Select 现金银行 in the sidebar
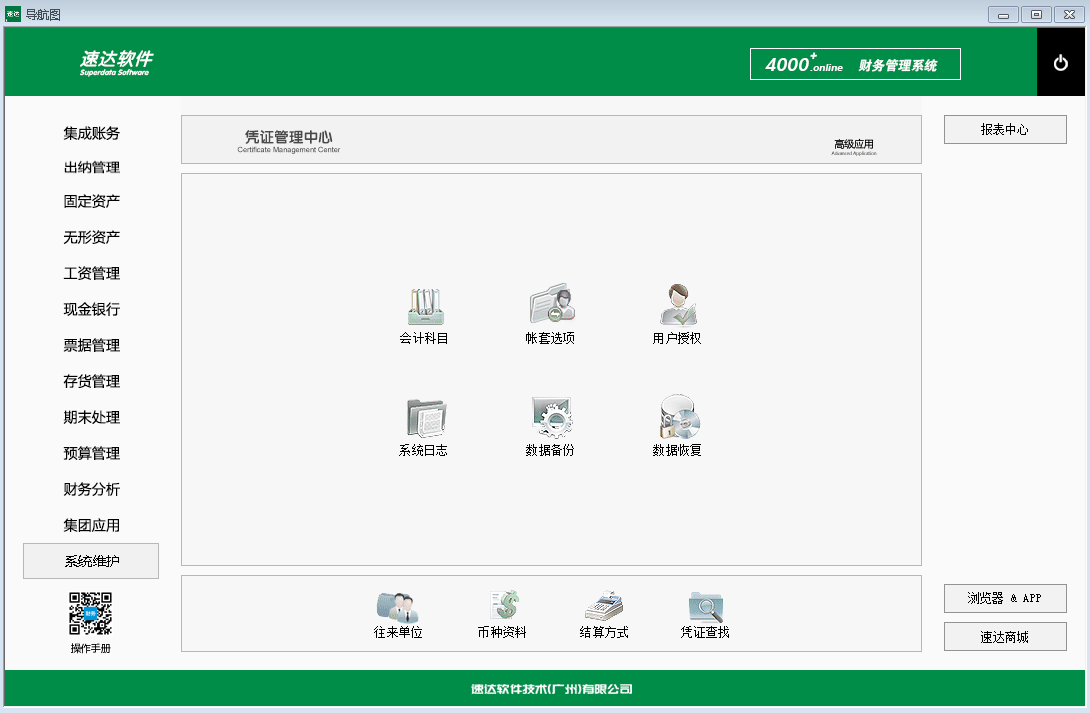The width and height of the screenshot is (1090, 713). (91, 310)
